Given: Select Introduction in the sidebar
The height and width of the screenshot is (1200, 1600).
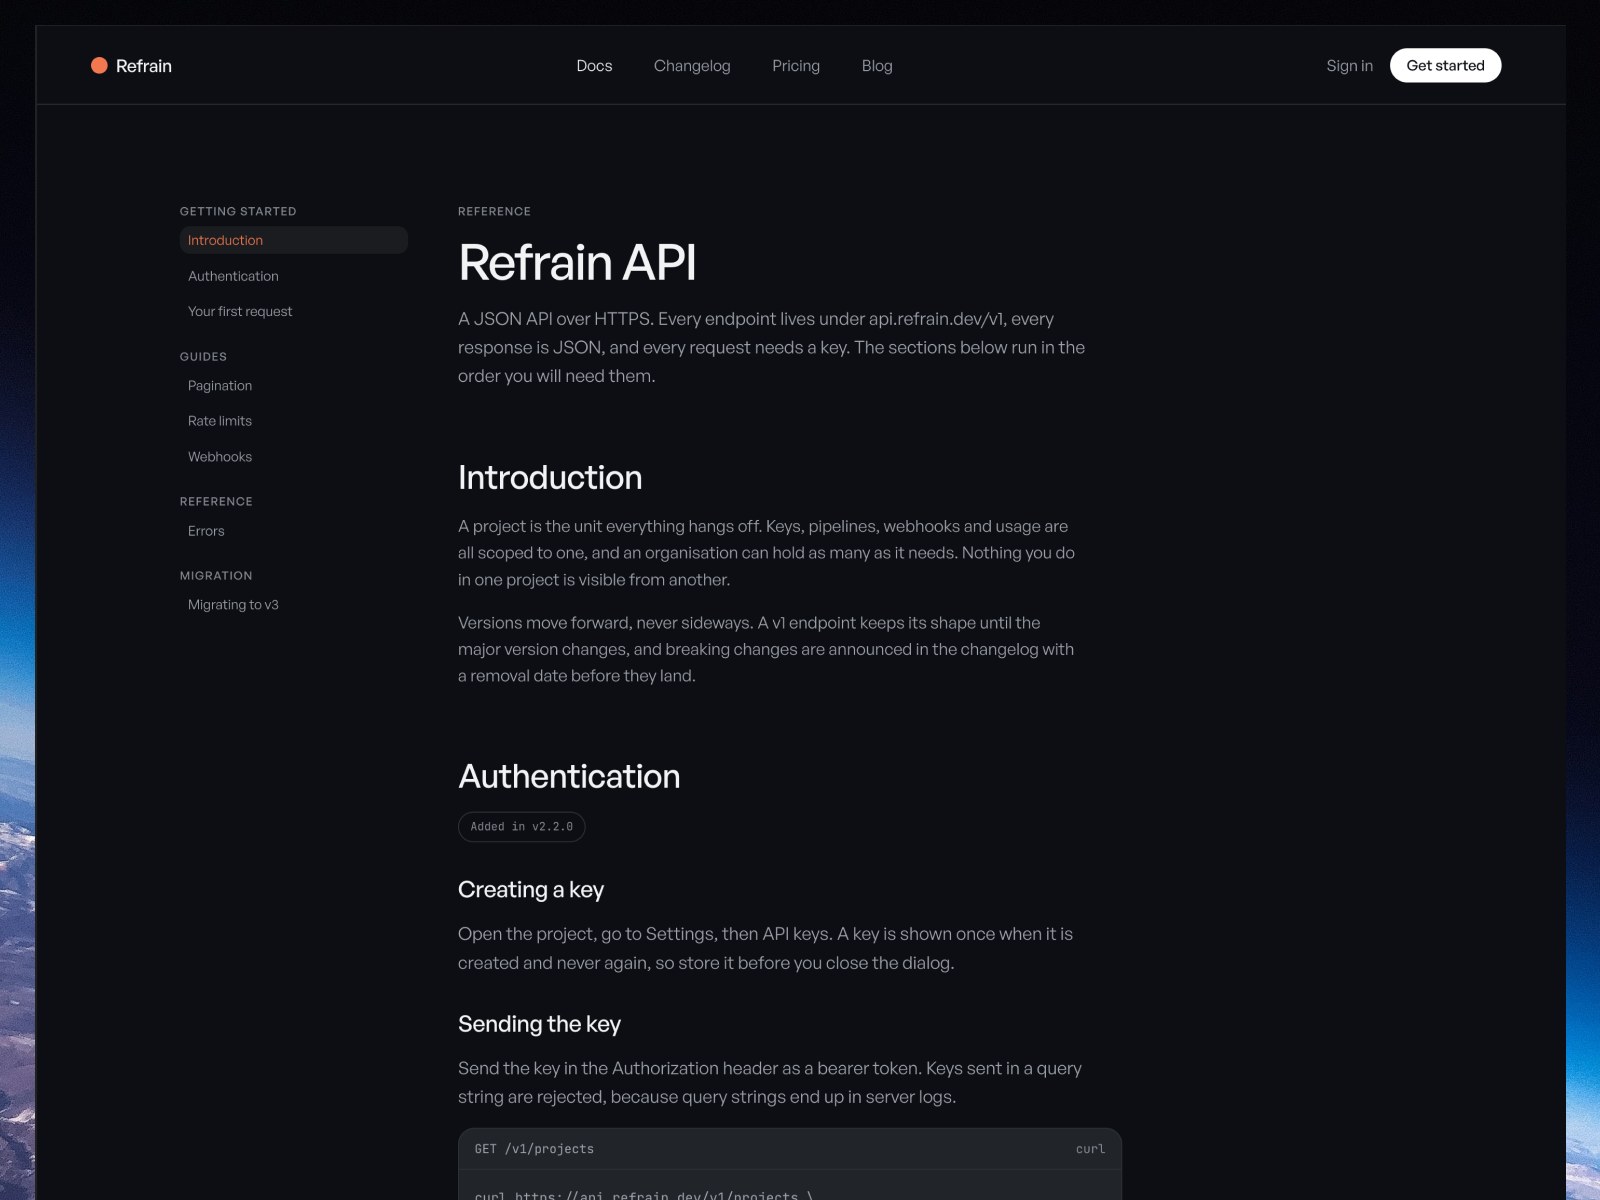Looking at the screenshot, I should [x=294, y=240].
